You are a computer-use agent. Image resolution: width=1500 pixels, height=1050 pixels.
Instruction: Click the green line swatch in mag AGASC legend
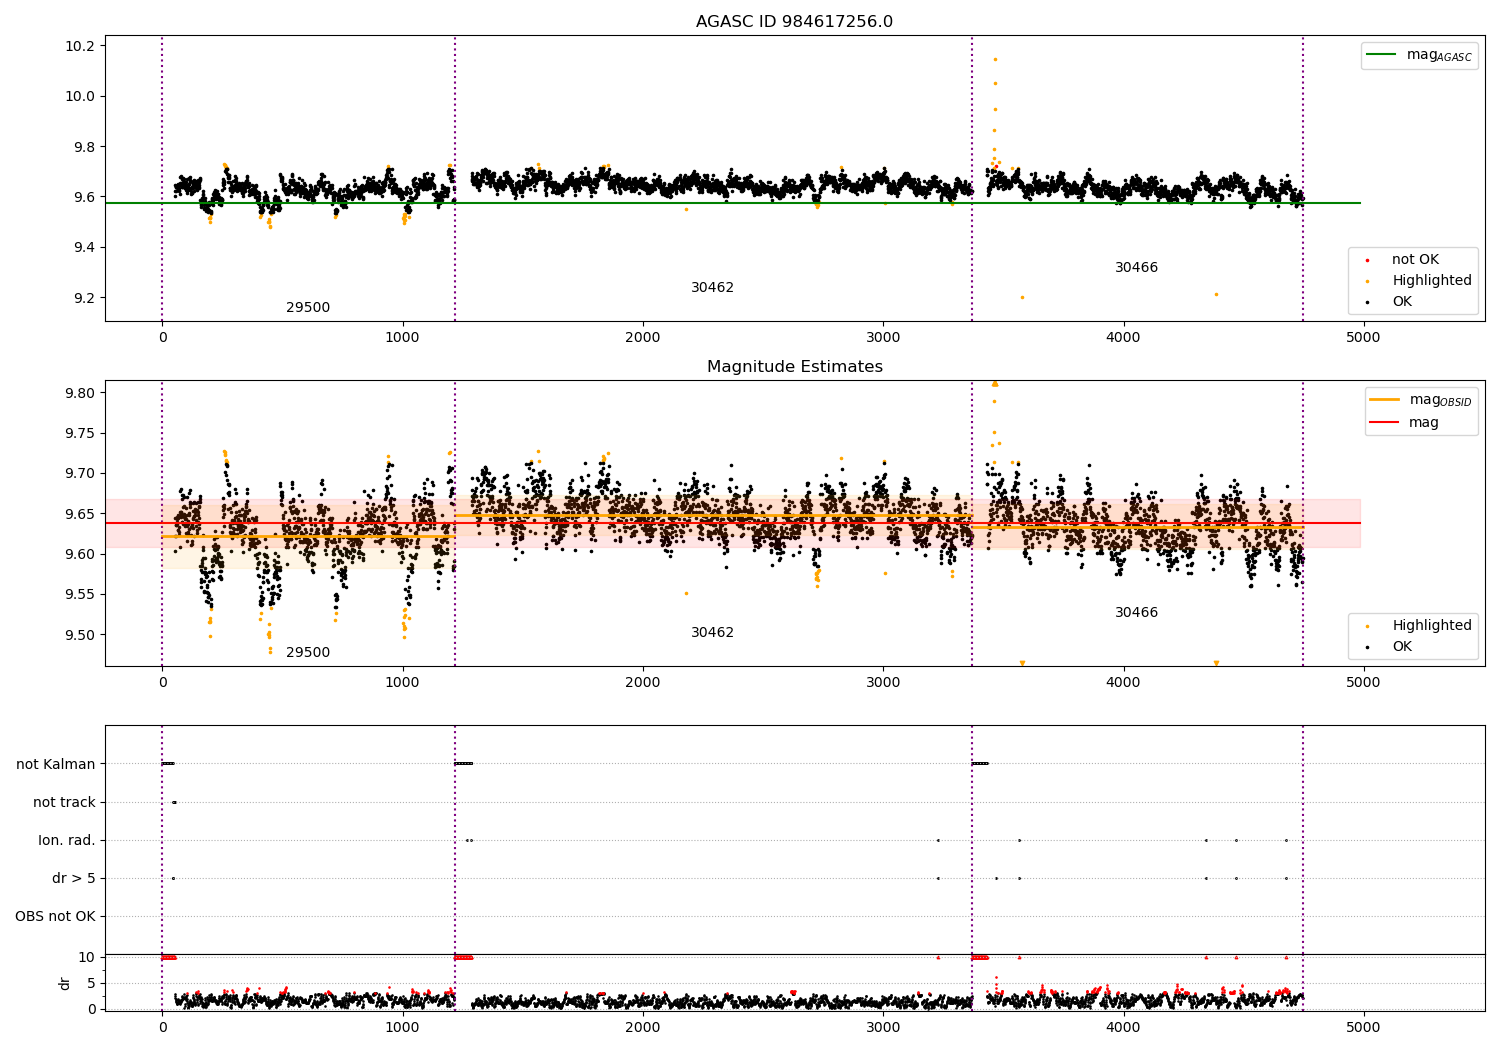(x=1382, y=55)
